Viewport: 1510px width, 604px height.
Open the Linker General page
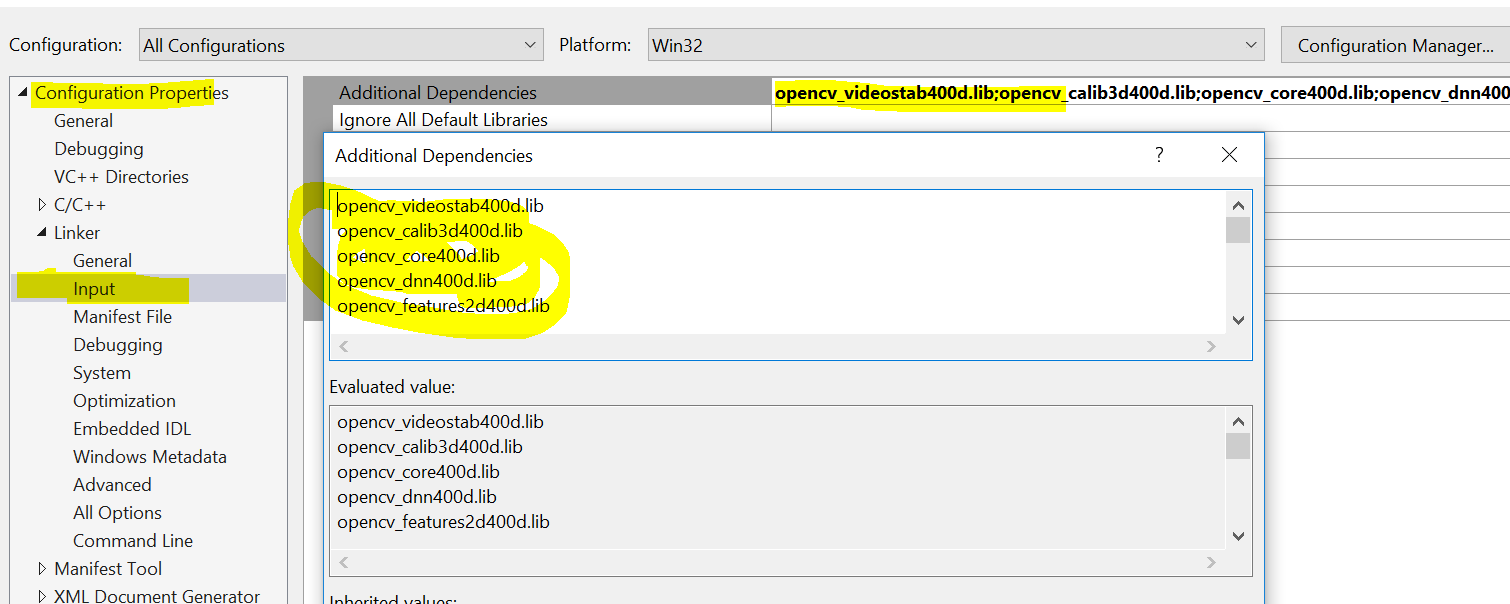pyautogui.click(x=102, y=261)
